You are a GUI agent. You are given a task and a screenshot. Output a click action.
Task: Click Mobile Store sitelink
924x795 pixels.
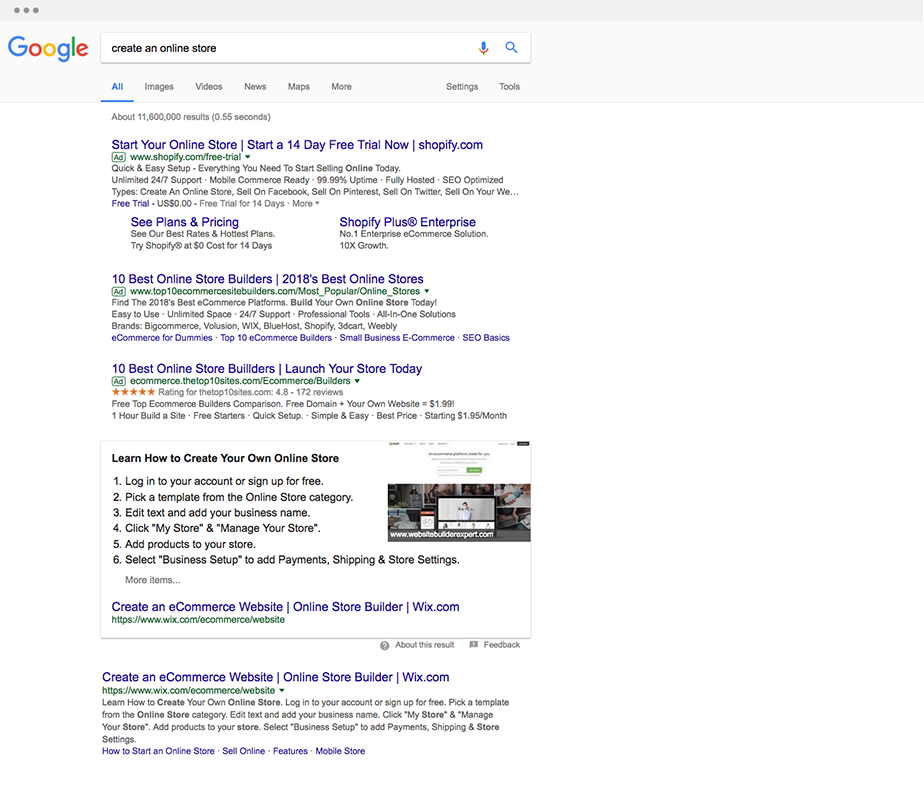[x=340, y=751]
